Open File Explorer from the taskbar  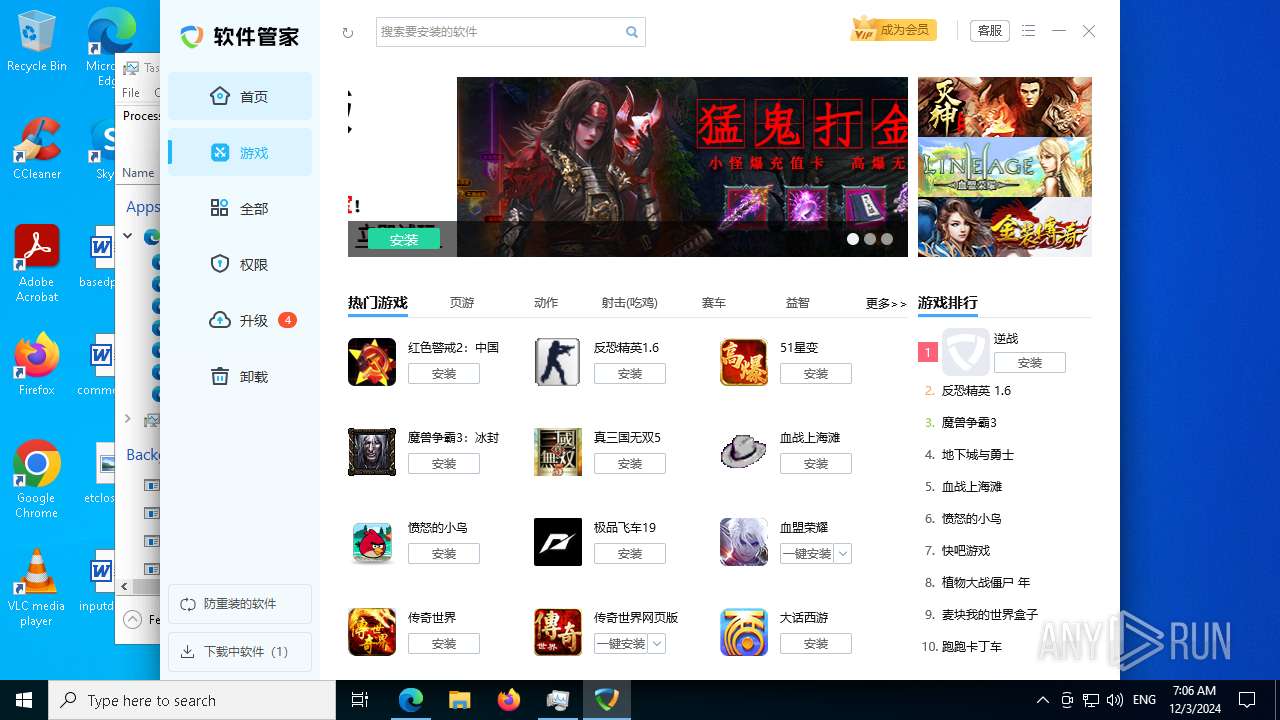tap(459, 700)
